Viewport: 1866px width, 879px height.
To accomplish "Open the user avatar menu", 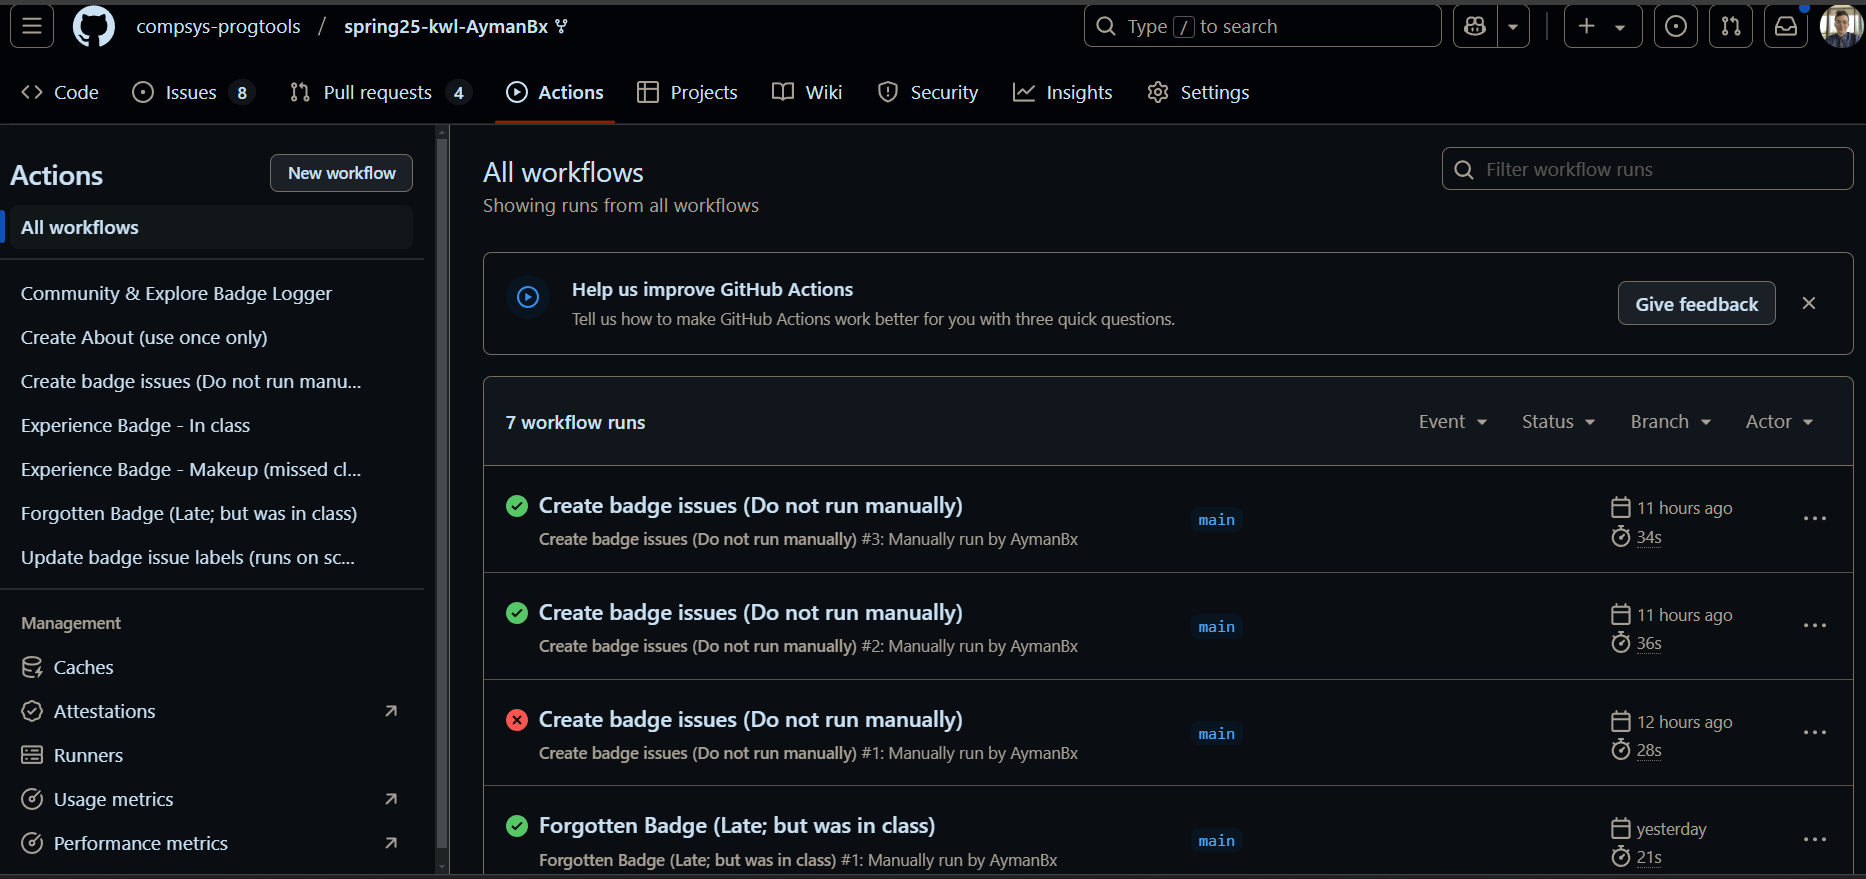I will tap(1840, 27).
